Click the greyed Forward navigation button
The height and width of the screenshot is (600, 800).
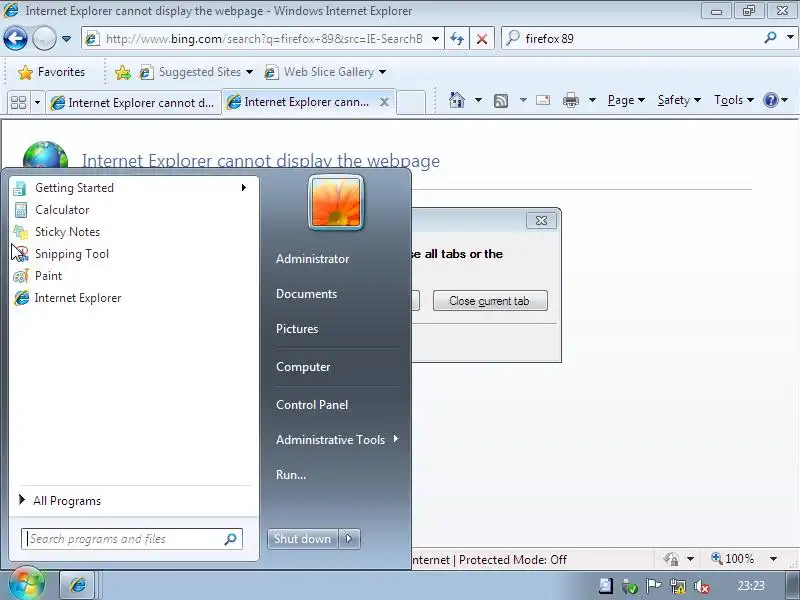click(44, 38)
